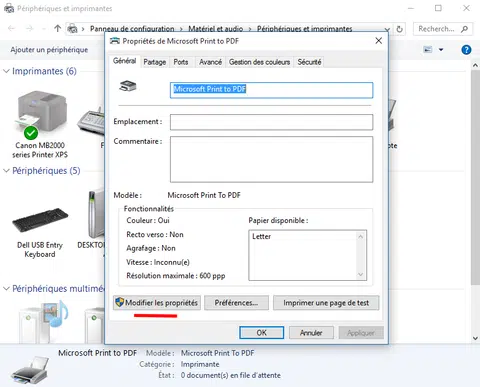
Task: Click the printer icon in the General tab
Action: click(128, 86)
